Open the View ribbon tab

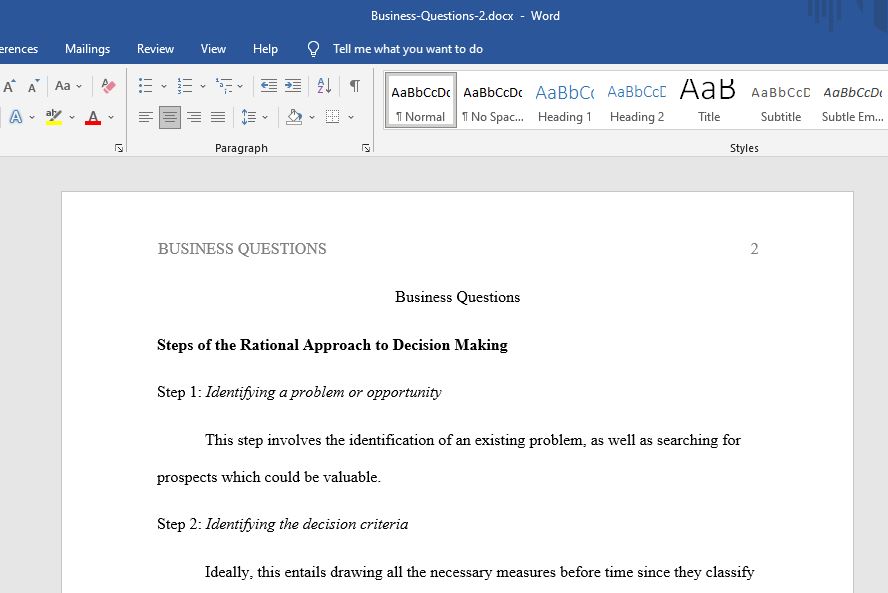(x=213, y=49)
